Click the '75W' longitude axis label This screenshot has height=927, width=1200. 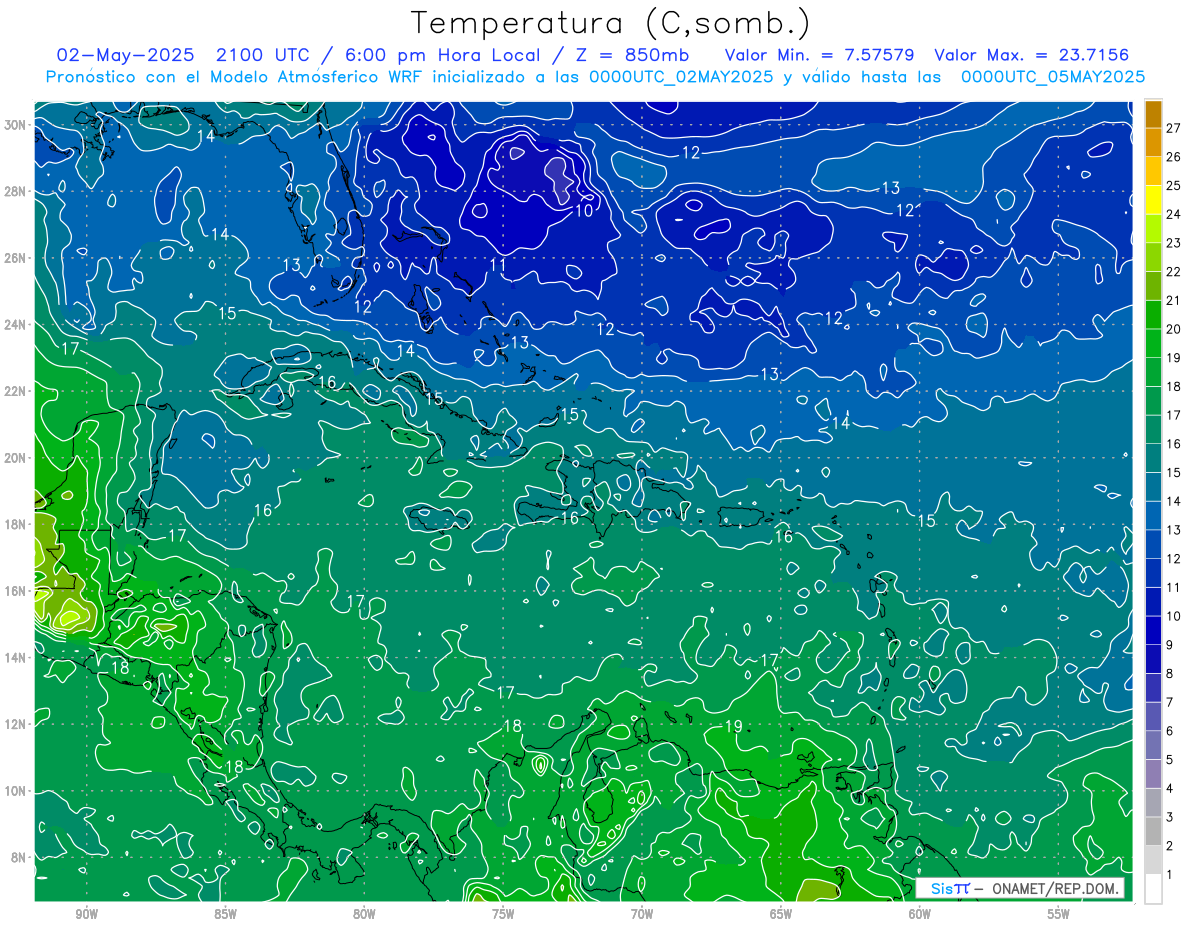coord(503,914)
